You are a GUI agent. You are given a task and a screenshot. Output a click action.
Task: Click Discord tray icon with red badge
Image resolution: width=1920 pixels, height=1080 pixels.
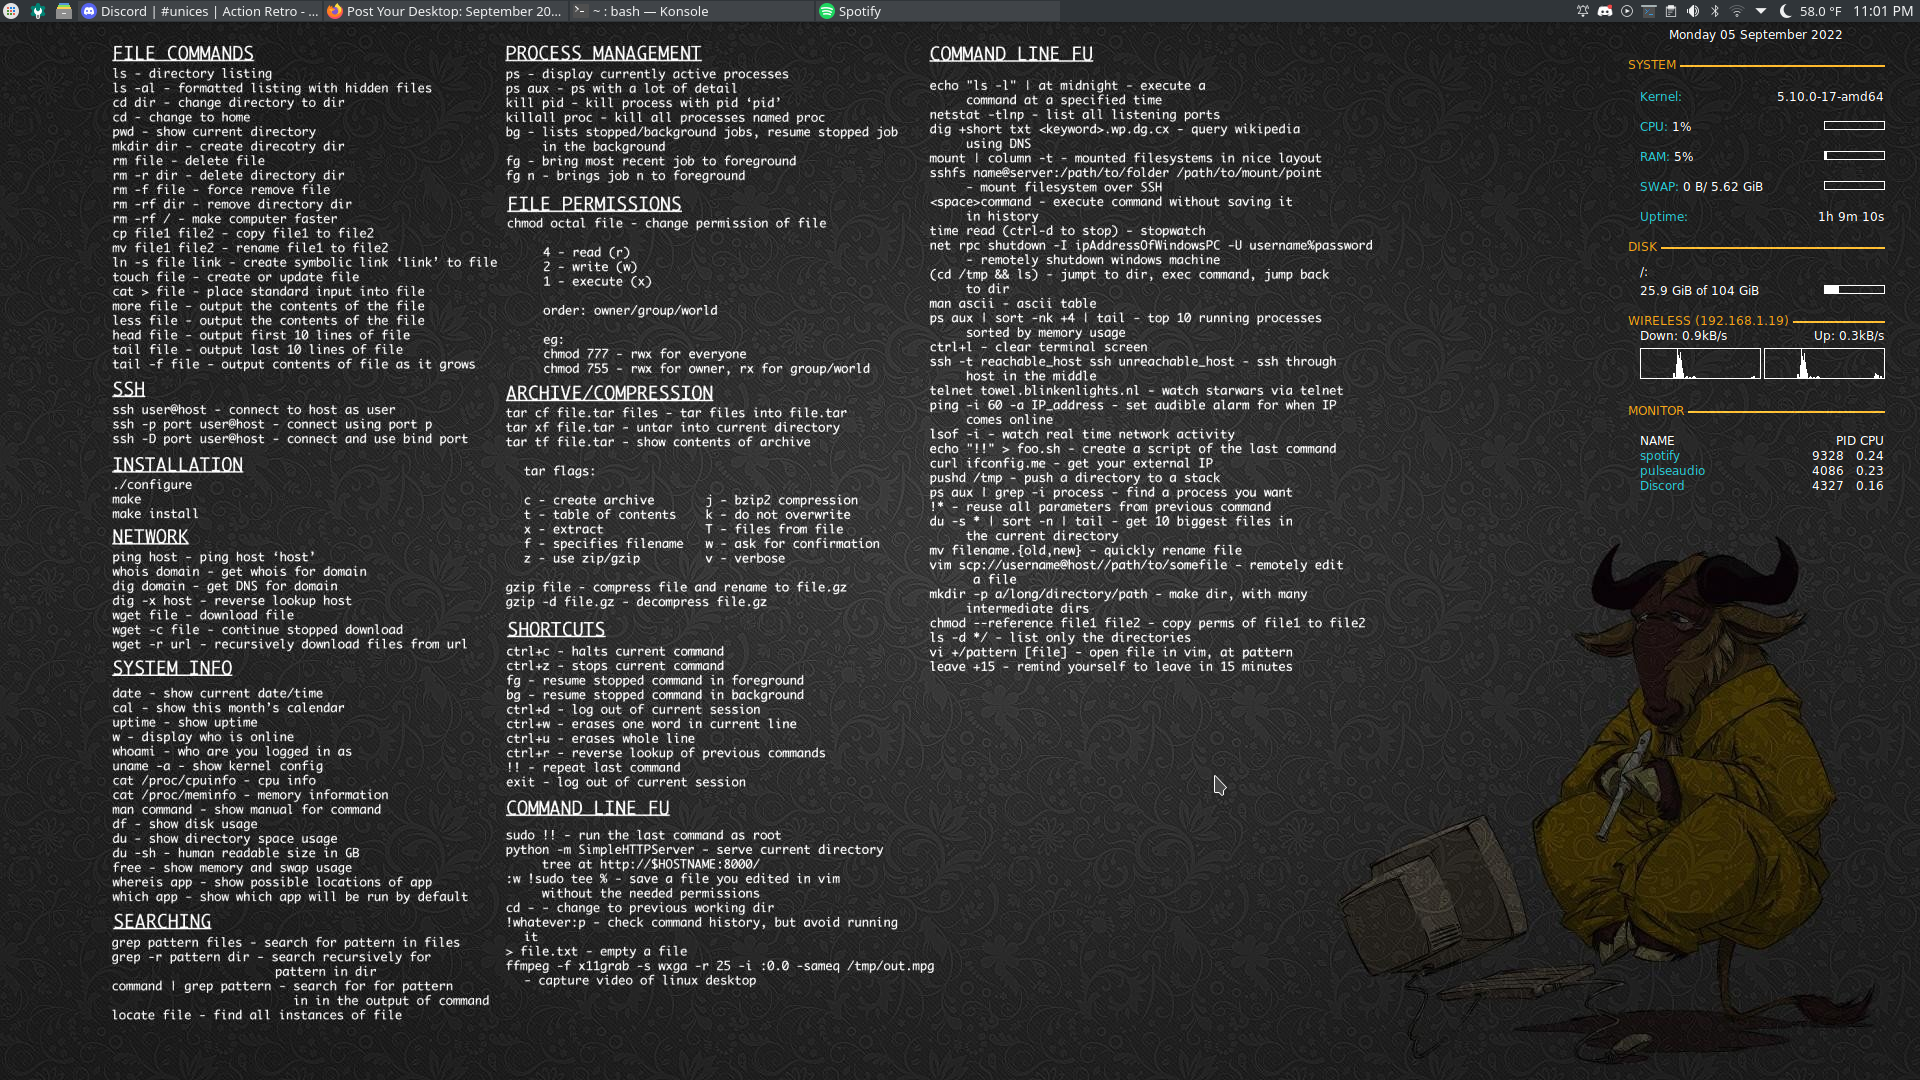coord(1605,11)
